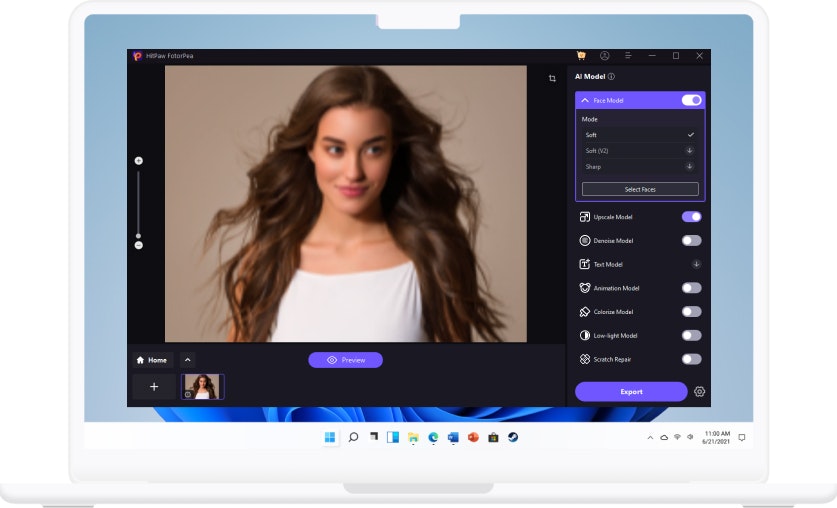This screenshot has width=837, height=508.
Task: Click the Preview button
Action: [x=345, y=360]
